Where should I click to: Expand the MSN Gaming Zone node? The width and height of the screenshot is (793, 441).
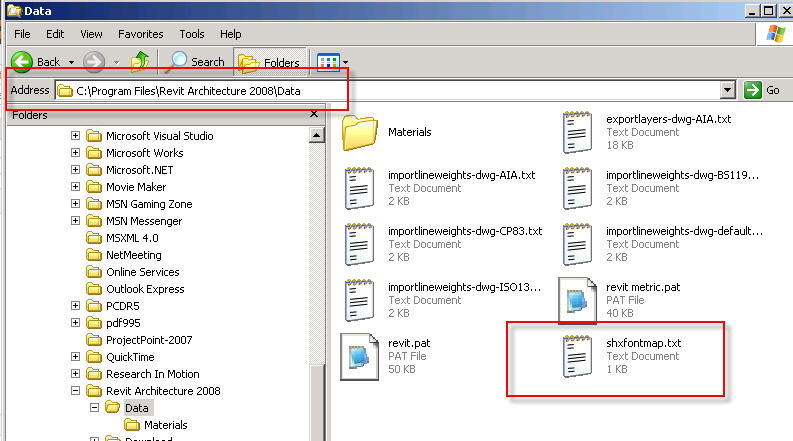[x=75, y=204]
